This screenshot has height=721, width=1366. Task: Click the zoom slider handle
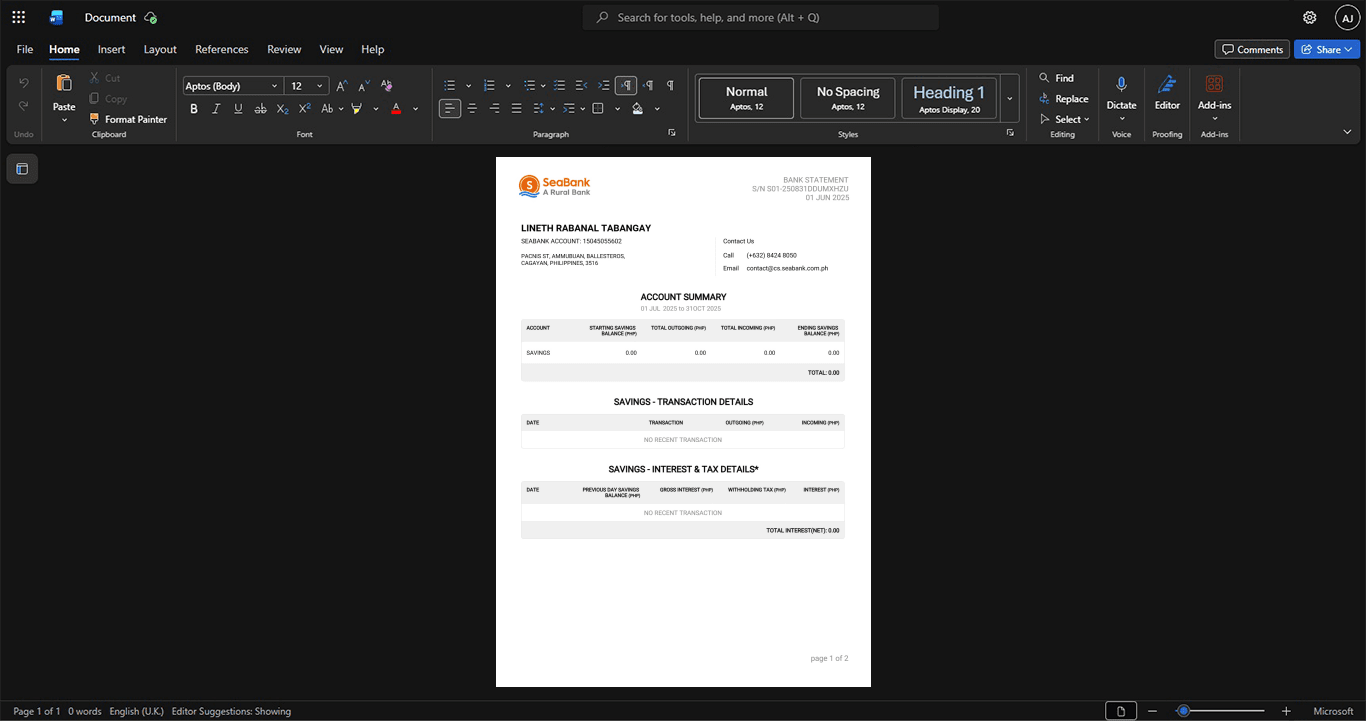[x=1183, y=711]
